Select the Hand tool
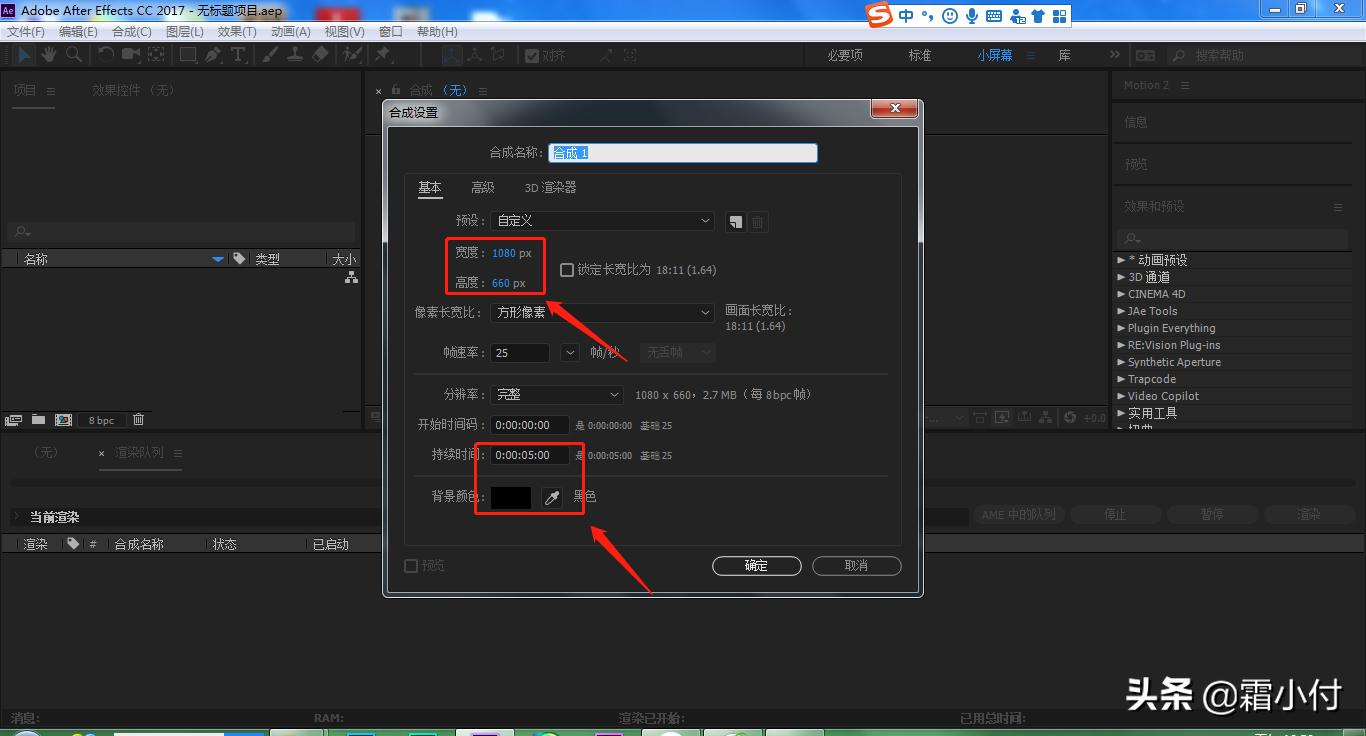The width and height of the screenshot is (1366, 736). point(48,55)
